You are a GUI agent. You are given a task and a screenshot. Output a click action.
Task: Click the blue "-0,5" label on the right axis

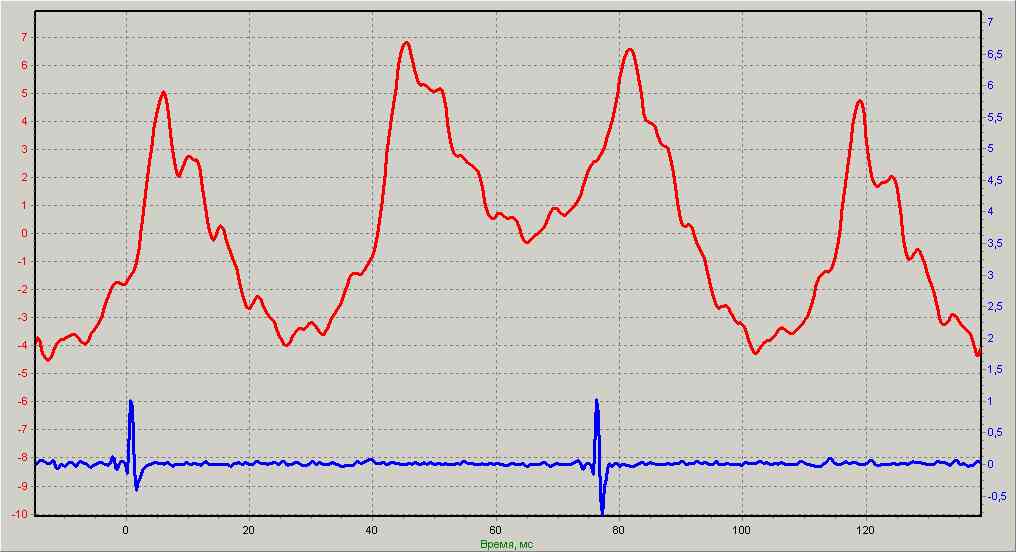tap(998, 496)
